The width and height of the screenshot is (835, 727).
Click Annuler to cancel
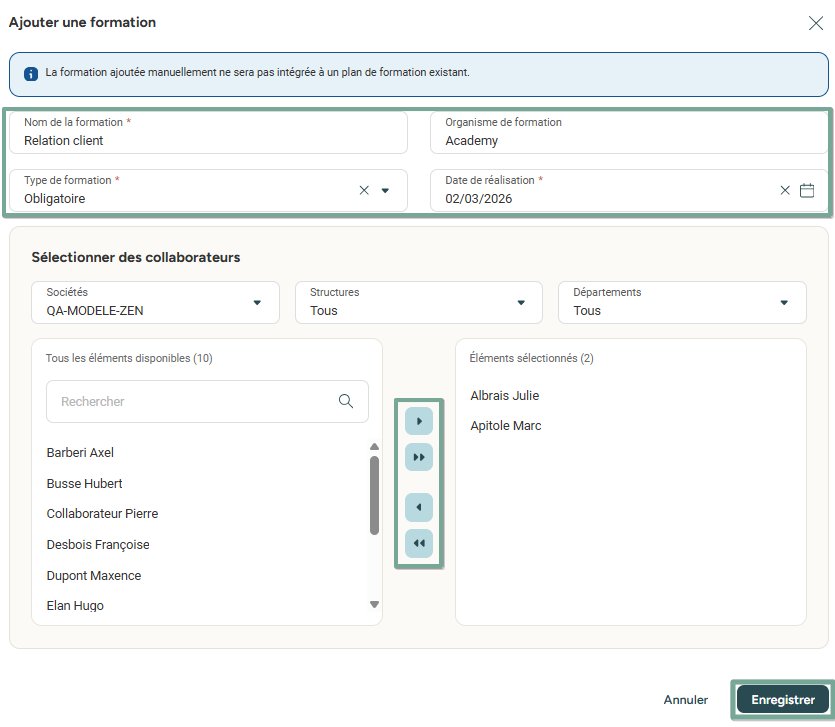[685, 700]
